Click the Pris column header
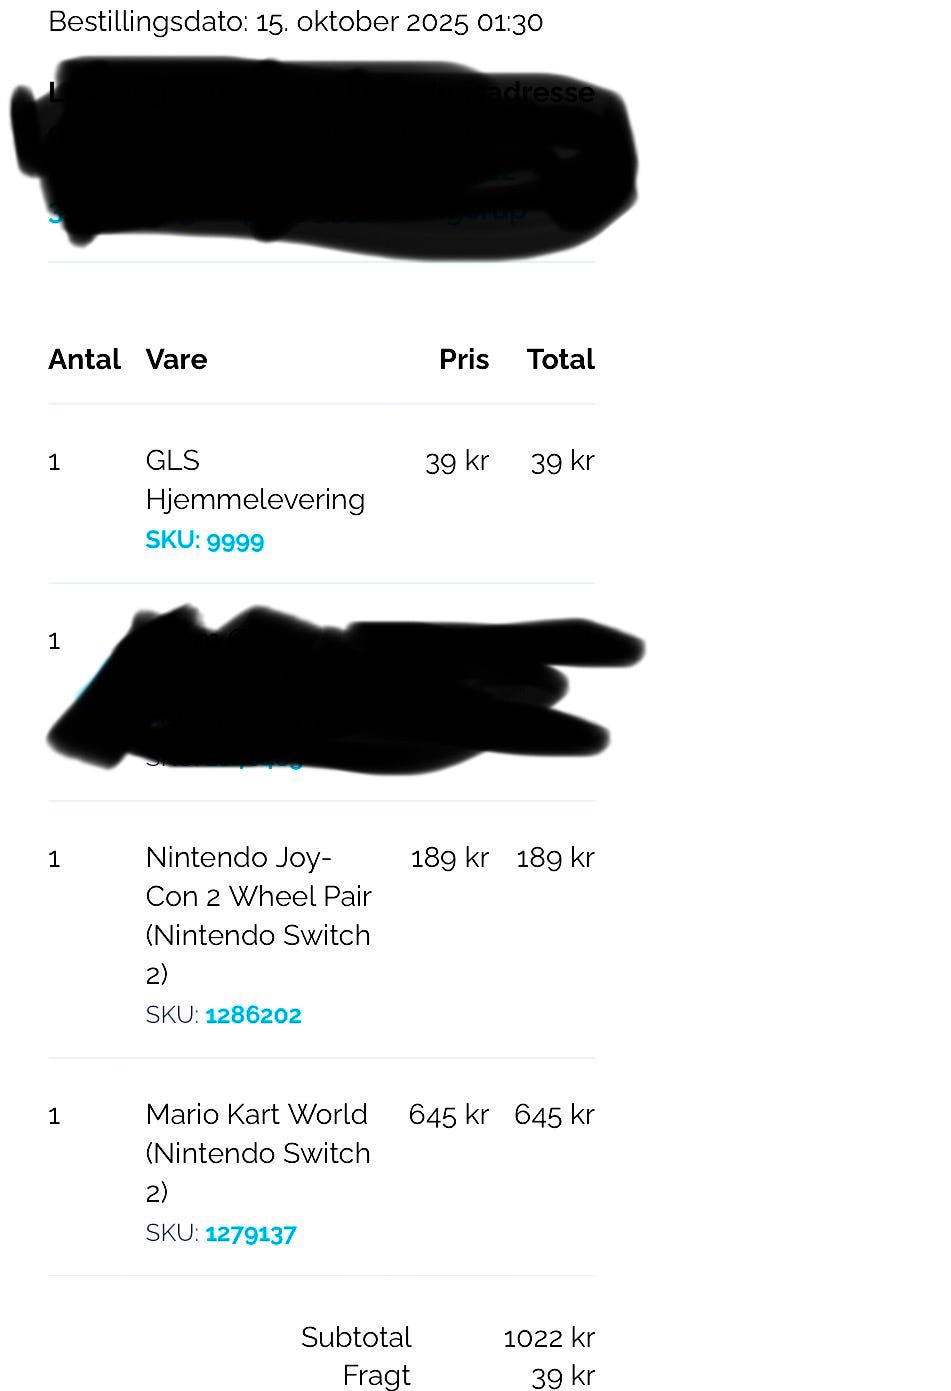This screenshot has height=1391, width=951. click(464, 359)
